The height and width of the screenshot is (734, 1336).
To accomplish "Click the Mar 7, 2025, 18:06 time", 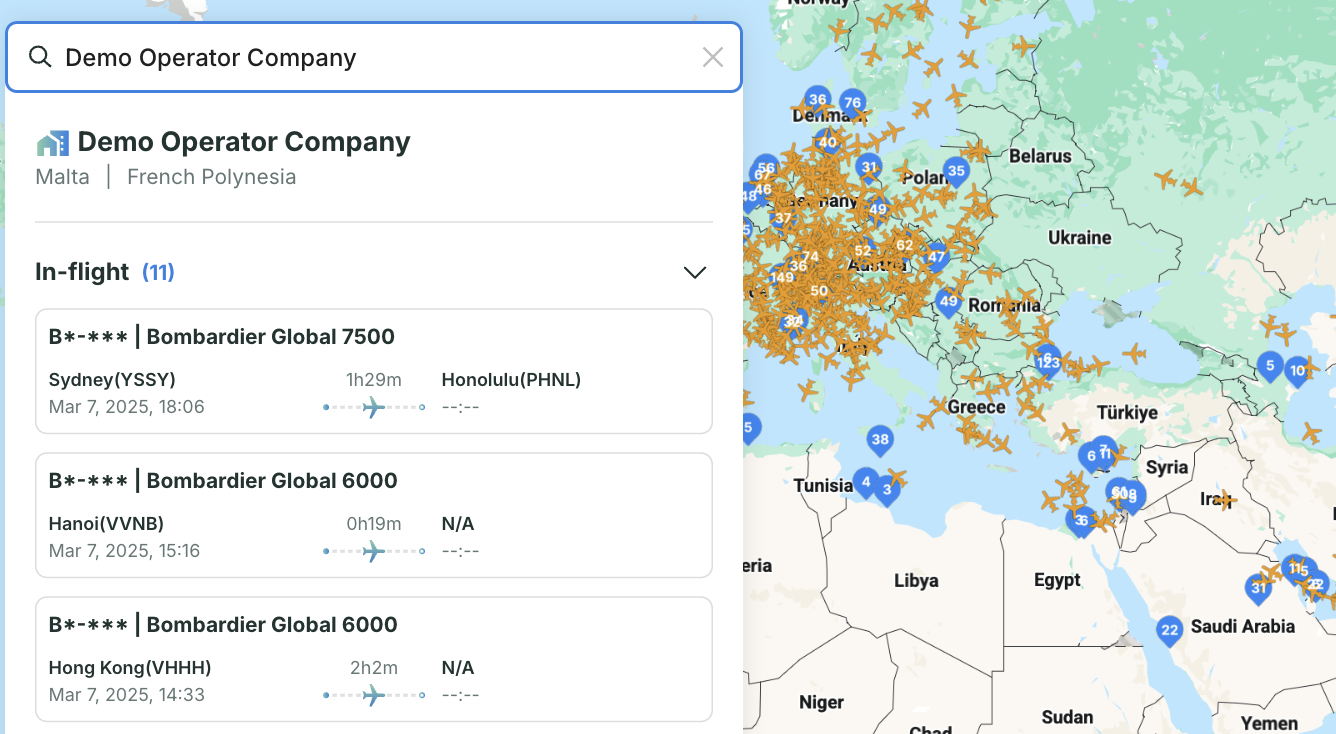I will [126, 407].
